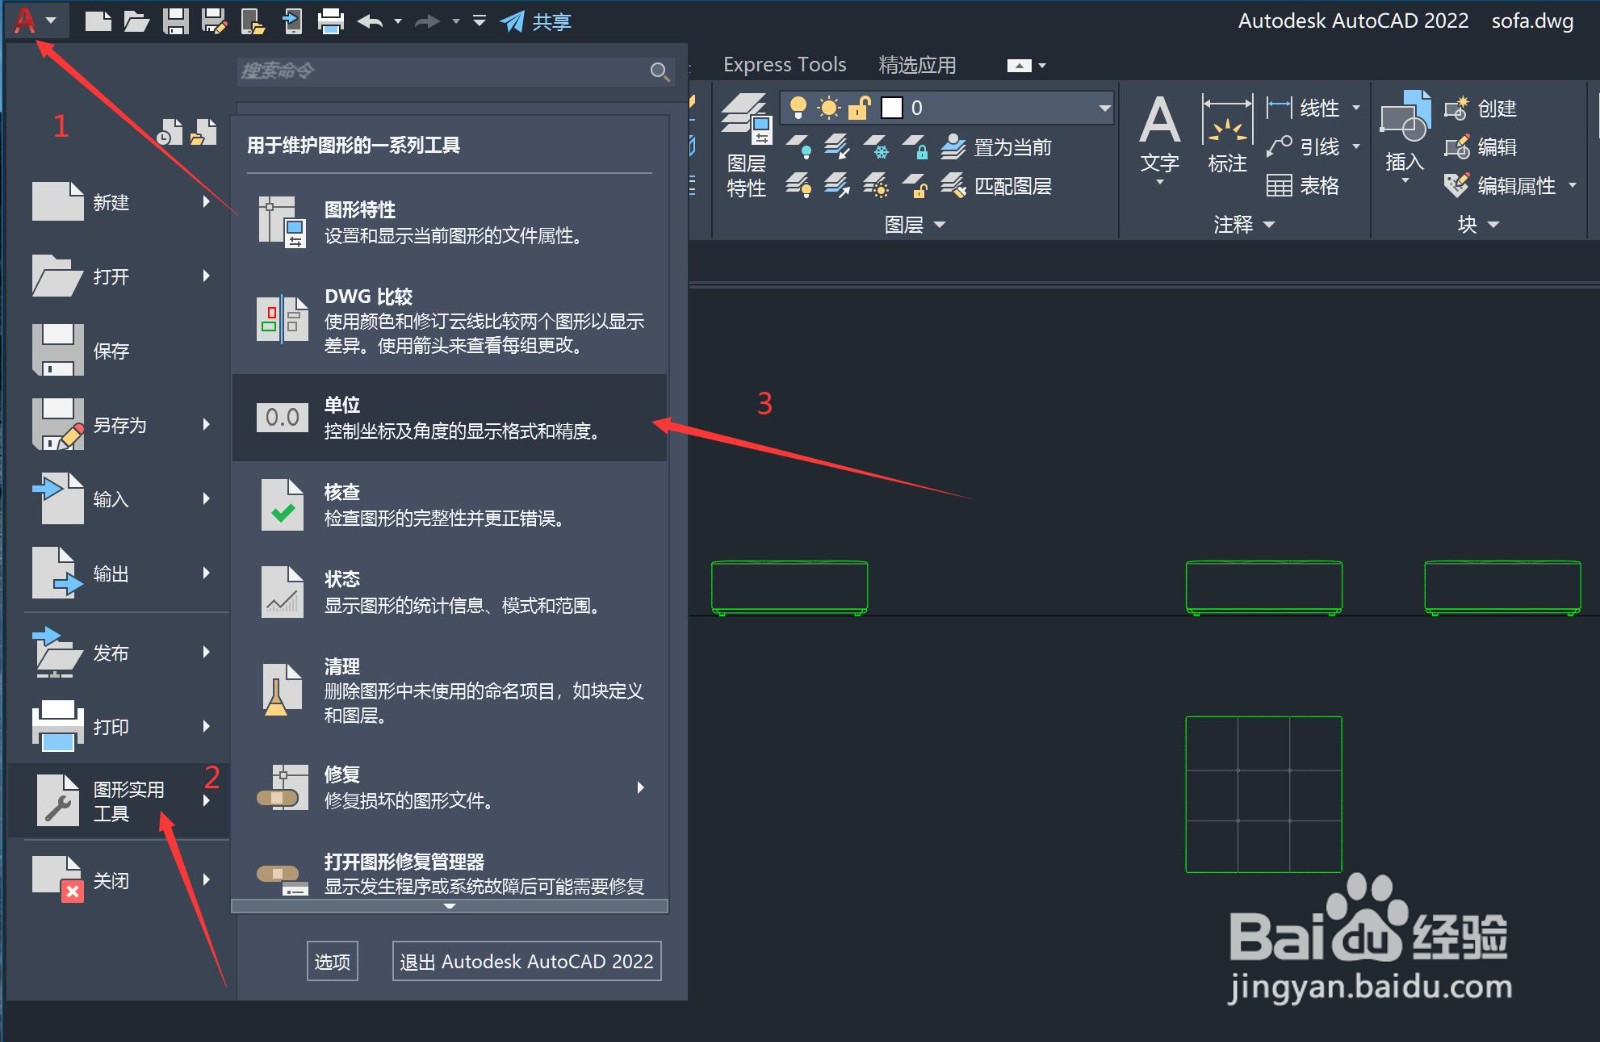This screenshot has width=1600, height=1042.
Task: Click Open from Web & Mobile icon
Action: point(252,21)
